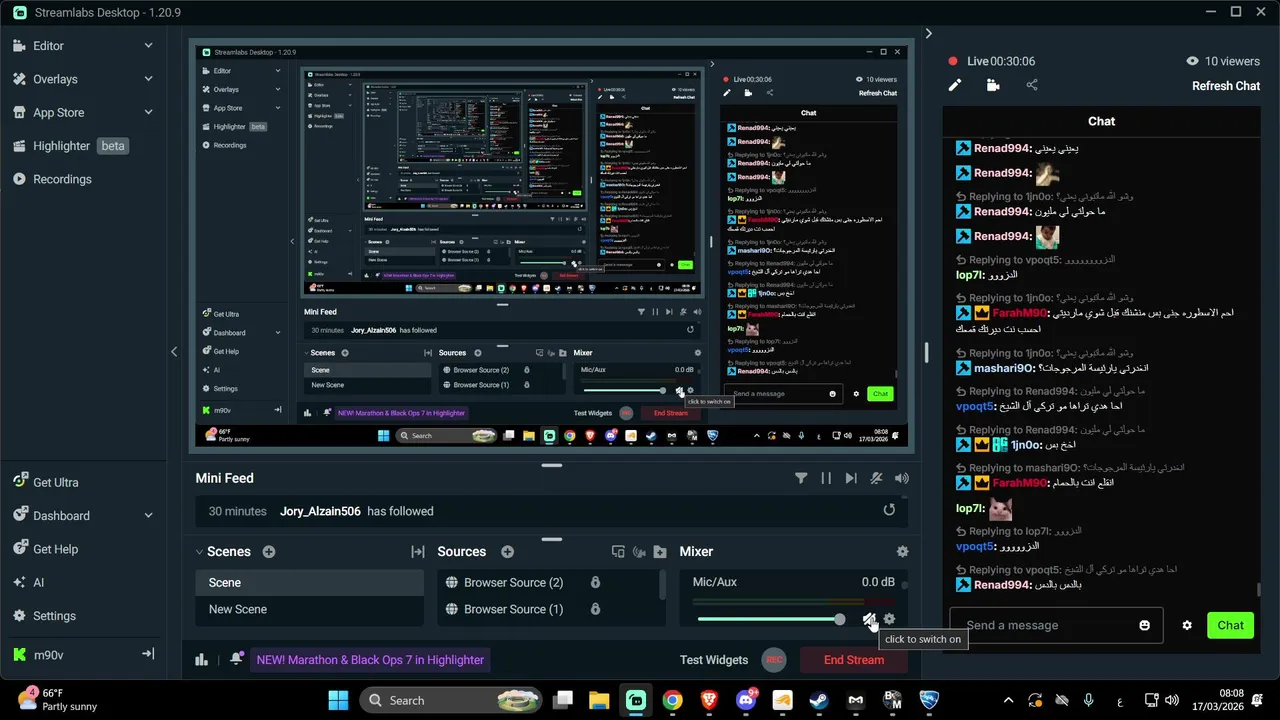This screenshot has height=720, width=1280.
Task: Start recording with REC button
Action: pos(773,660)
